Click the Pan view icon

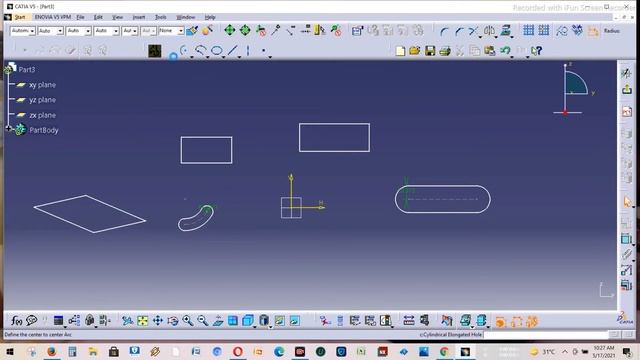pyautogui.click(x=158, y=321)
